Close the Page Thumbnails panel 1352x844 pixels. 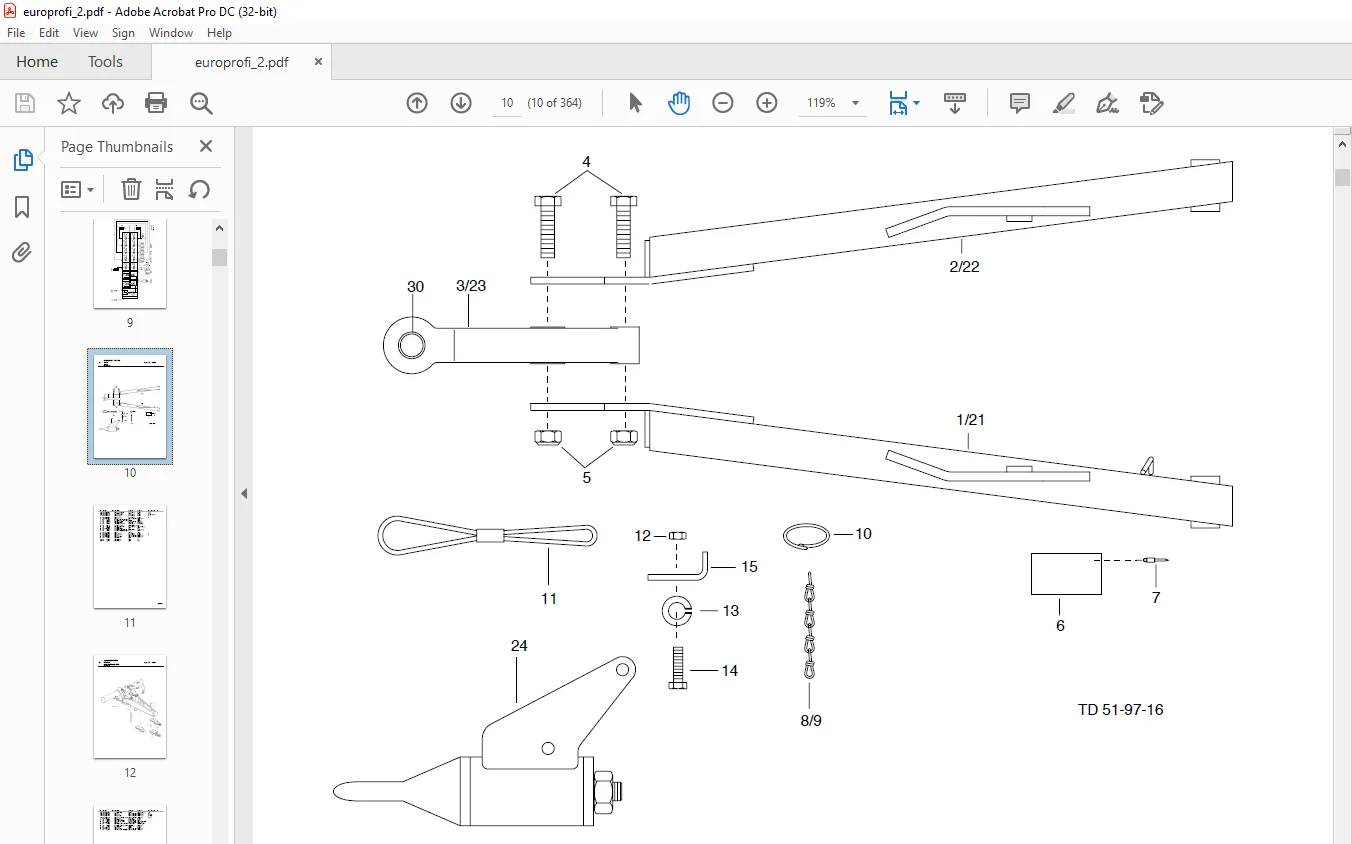pos(206,146)
